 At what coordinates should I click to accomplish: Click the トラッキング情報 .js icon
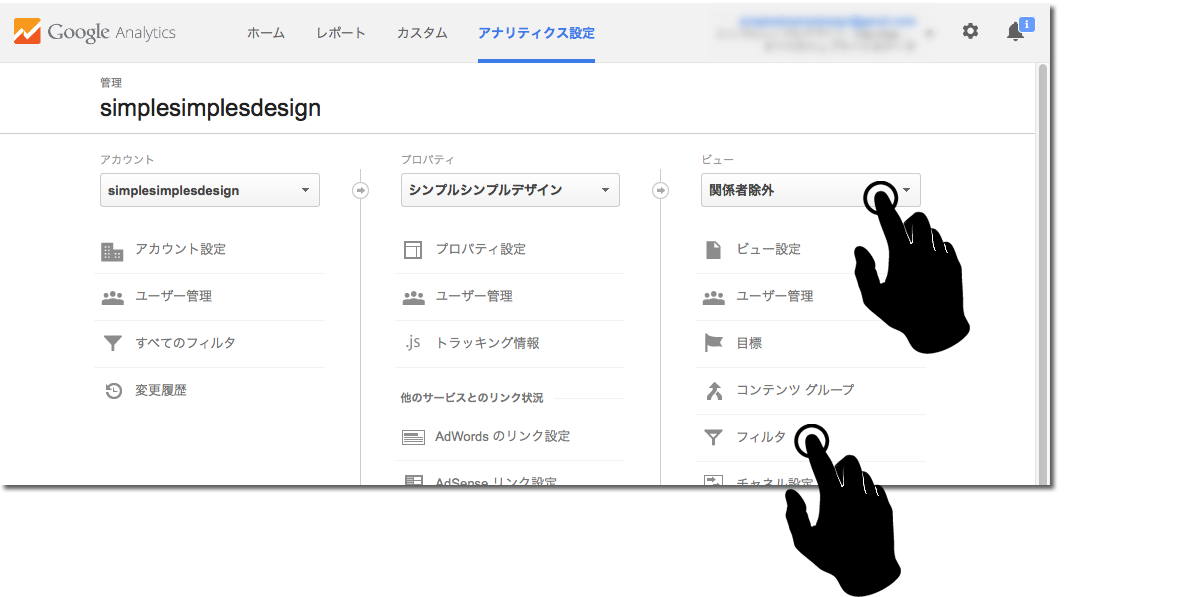click(x=413, y=343)
